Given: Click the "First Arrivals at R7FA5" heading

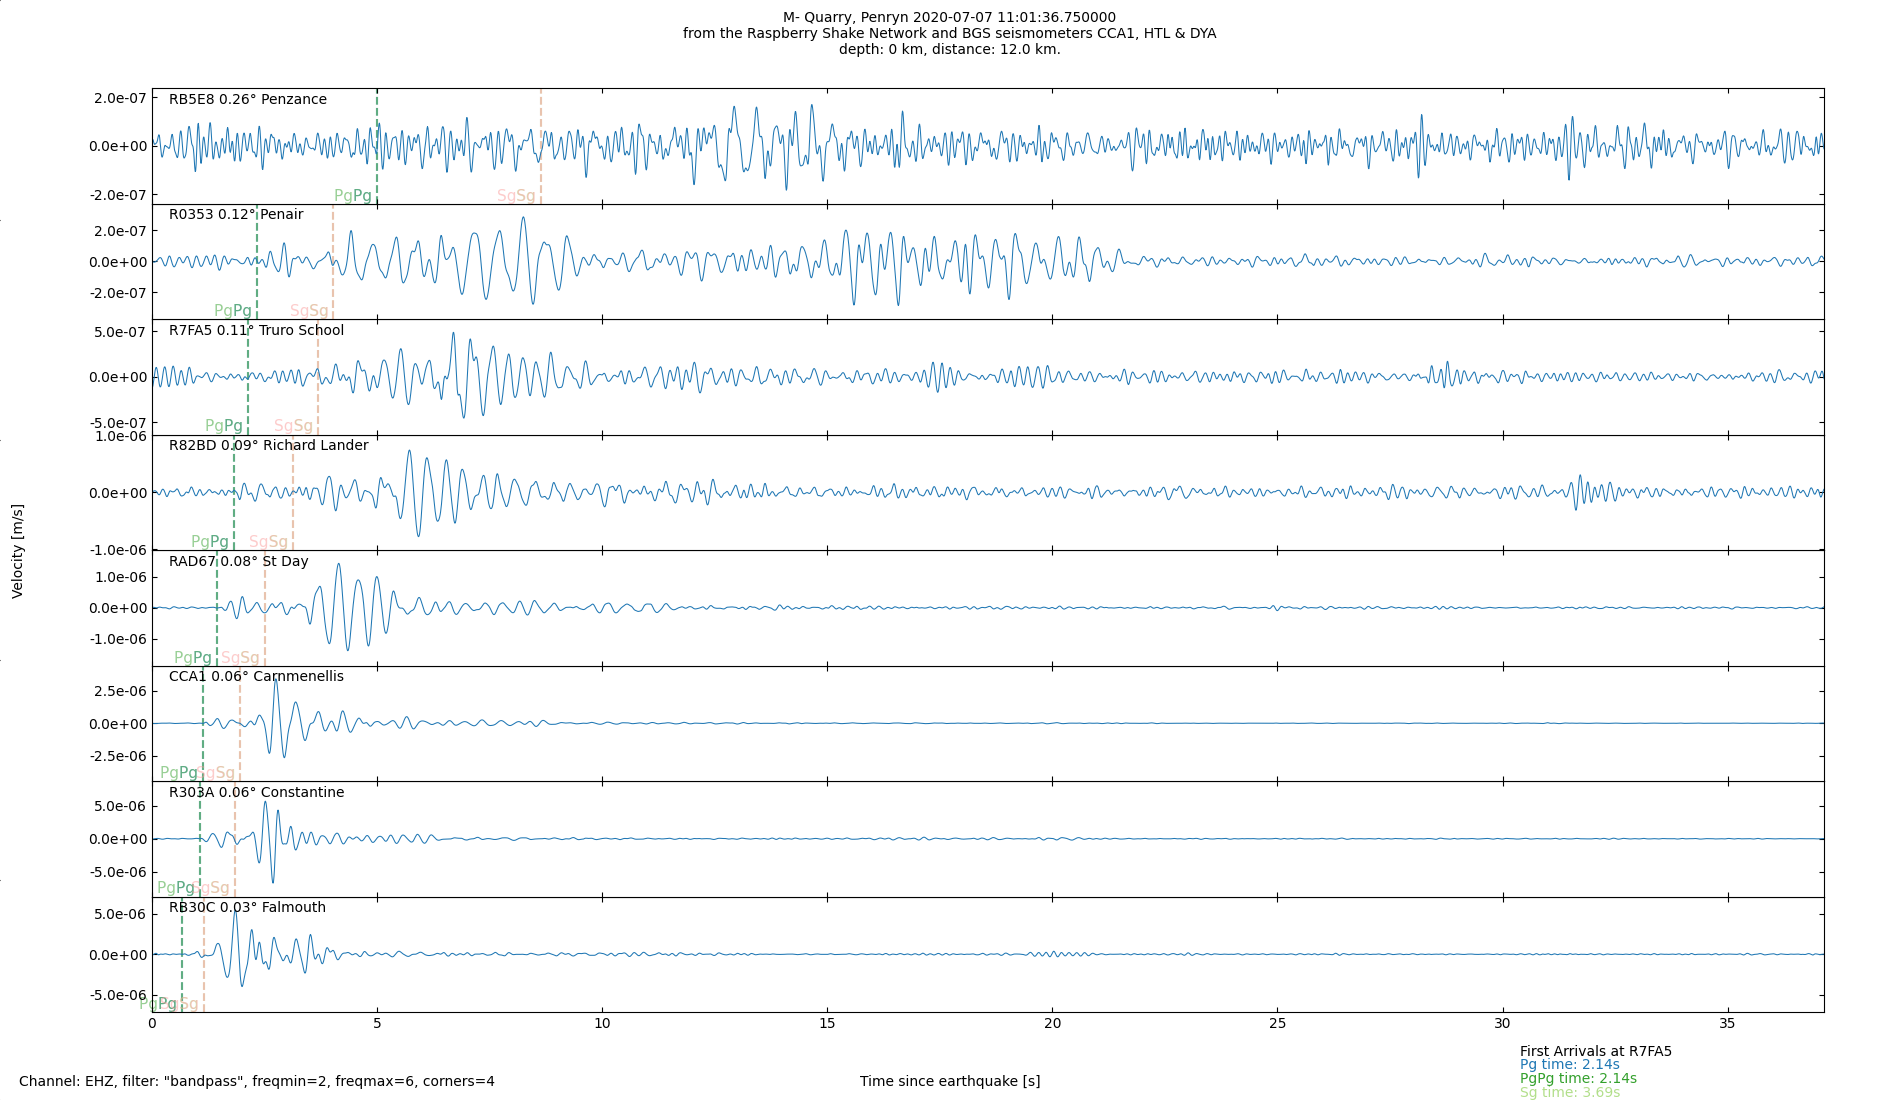Looking at the screenshot, I should point(1596,1051).
